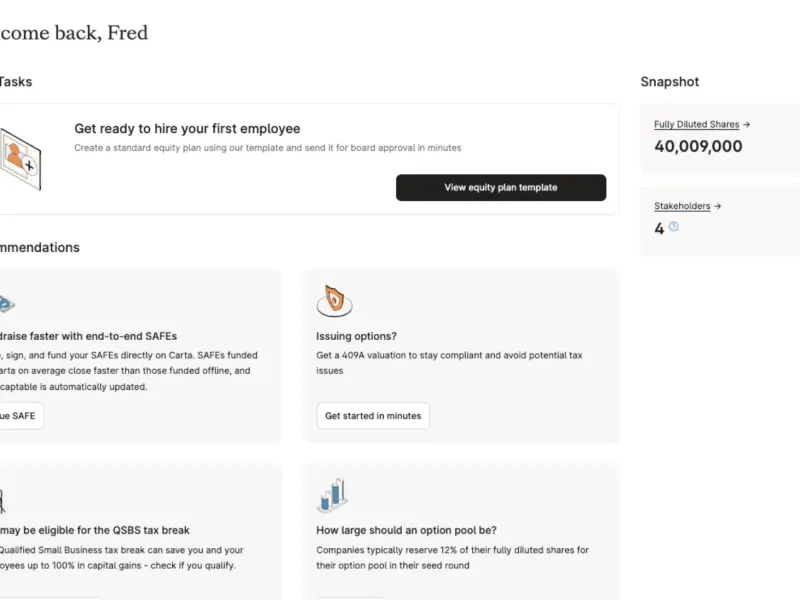Click How large should an option pool be
The width and height of the screenshot is (800, 600).
pos(406,530)
